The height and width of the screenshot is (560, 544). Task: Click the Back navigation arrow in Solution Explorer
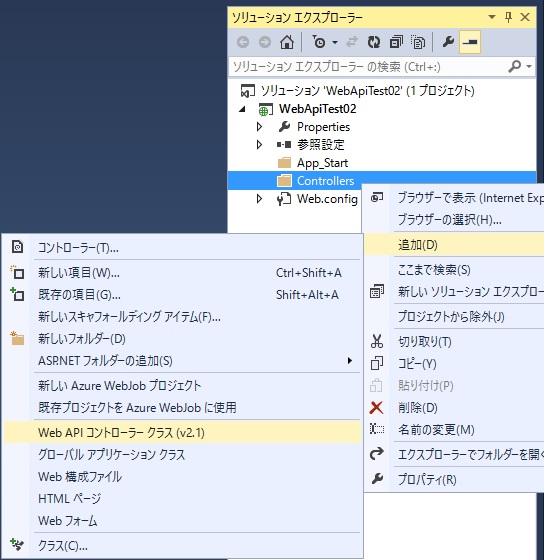[x=243, y=42]
